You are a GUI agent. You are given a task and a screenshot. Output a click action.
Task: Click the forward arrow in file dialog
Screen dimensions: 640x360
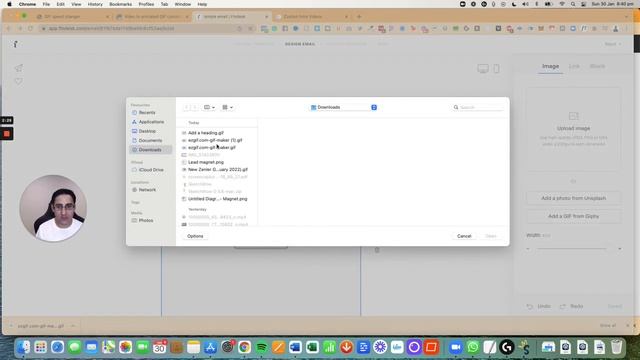[195, 107]
